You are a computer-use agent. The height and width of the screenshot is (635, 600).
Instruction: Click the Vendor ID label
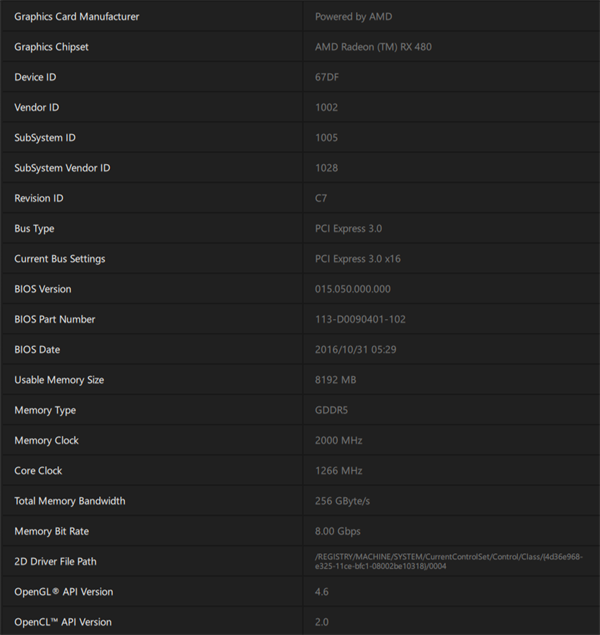click(x=37, y=107)
